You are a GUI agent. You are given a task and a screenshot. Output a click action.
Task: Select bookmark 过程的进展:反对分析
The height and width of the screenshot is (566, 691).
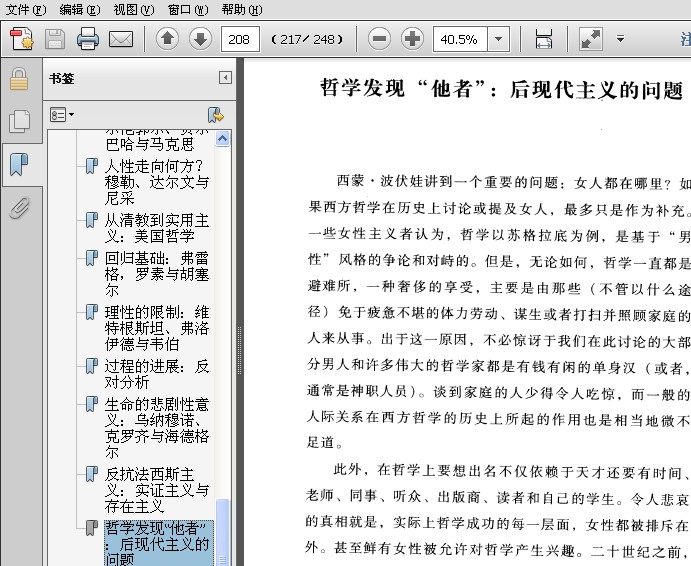click(x=156, y=374)
